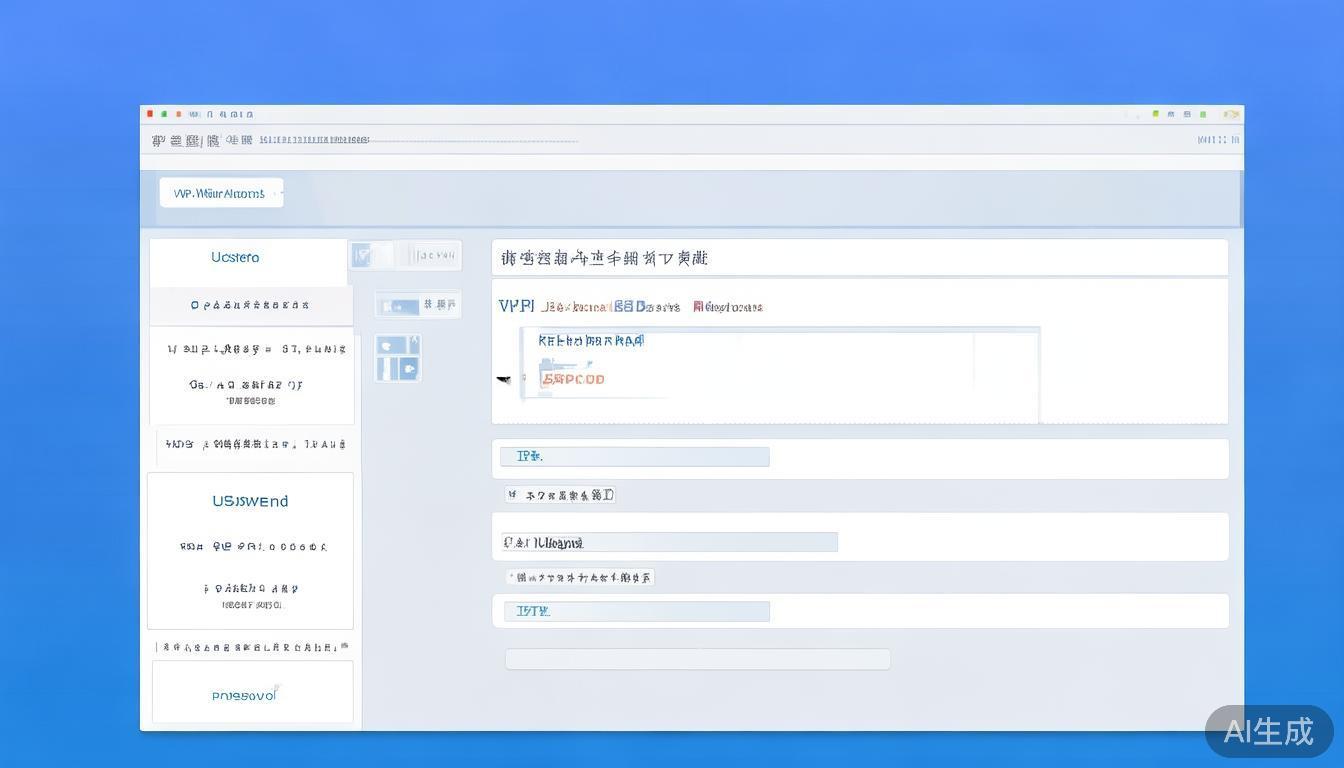1344x768 pixels.
Task: Click the middle Llleanua input field
Action: pyautogui.click(x=669, y=542)
